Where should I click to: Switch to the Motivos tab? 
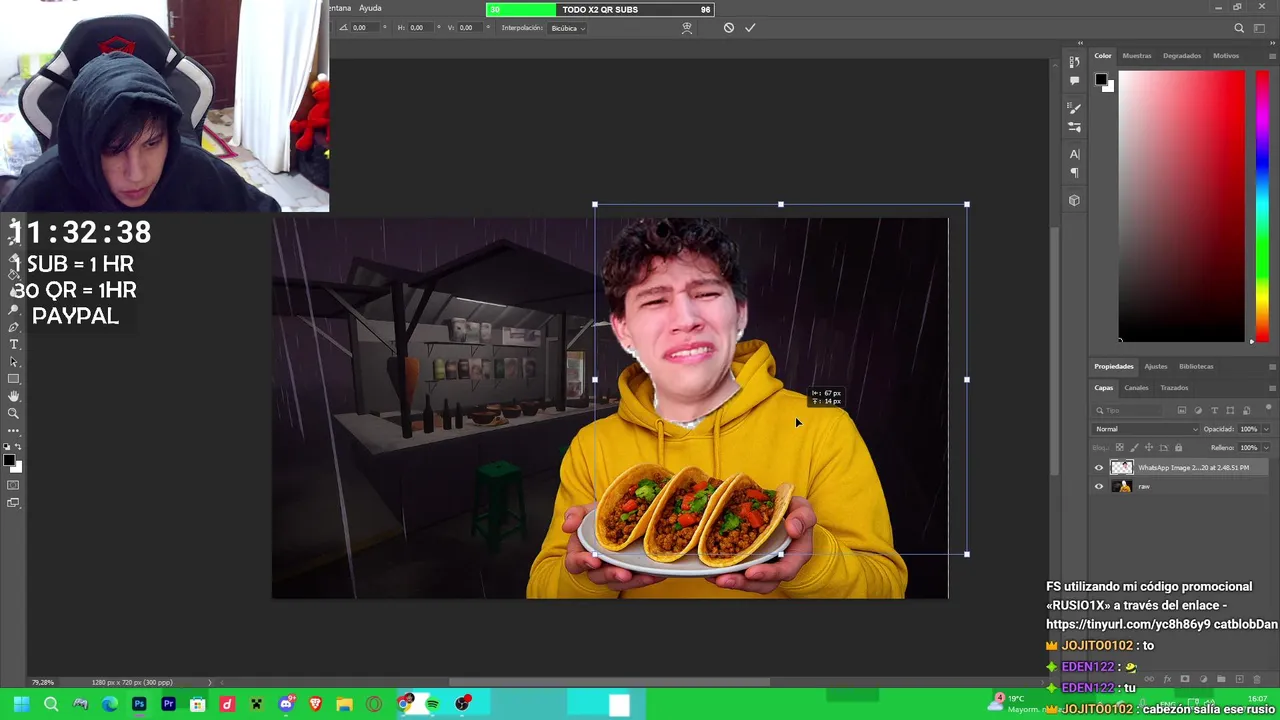pyautogui.click(x=1226, y=56)
